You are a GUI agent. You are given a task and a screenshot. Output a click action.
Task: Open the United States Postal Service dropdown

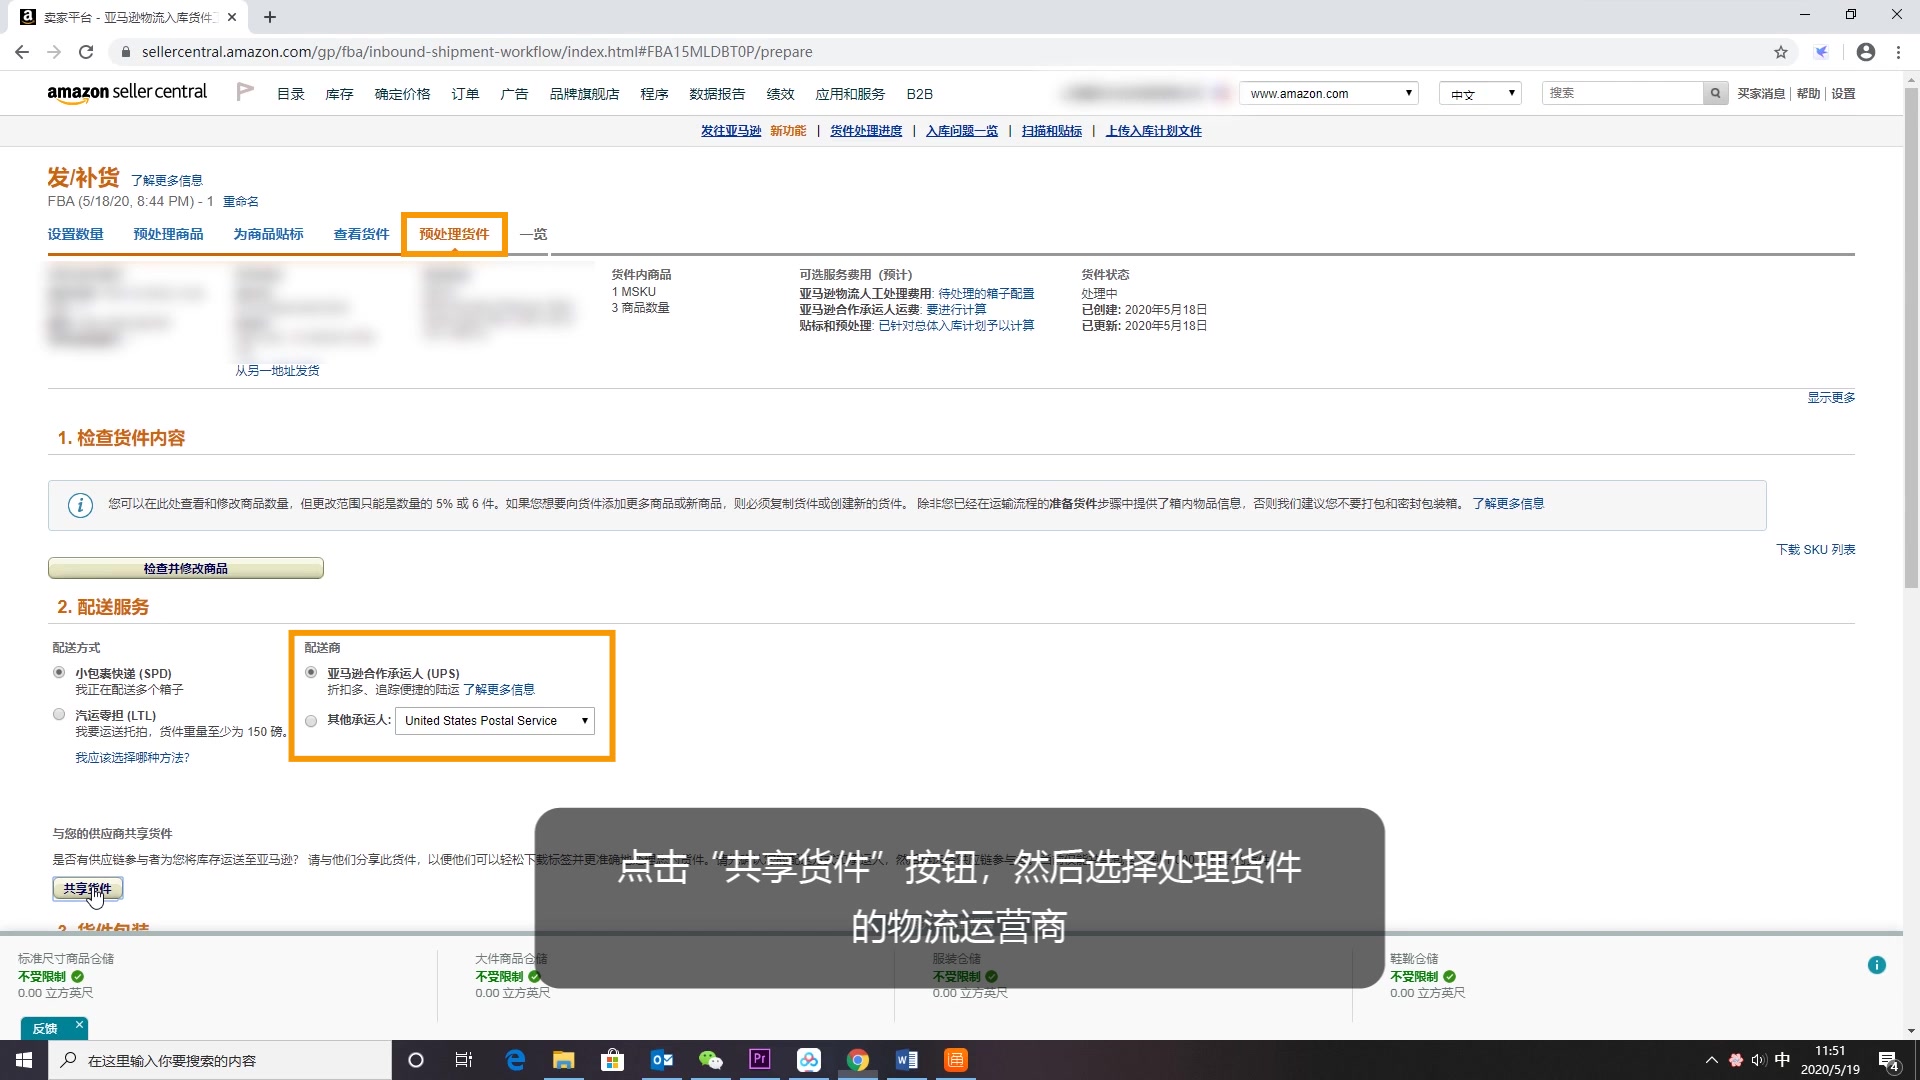(495, 721)
